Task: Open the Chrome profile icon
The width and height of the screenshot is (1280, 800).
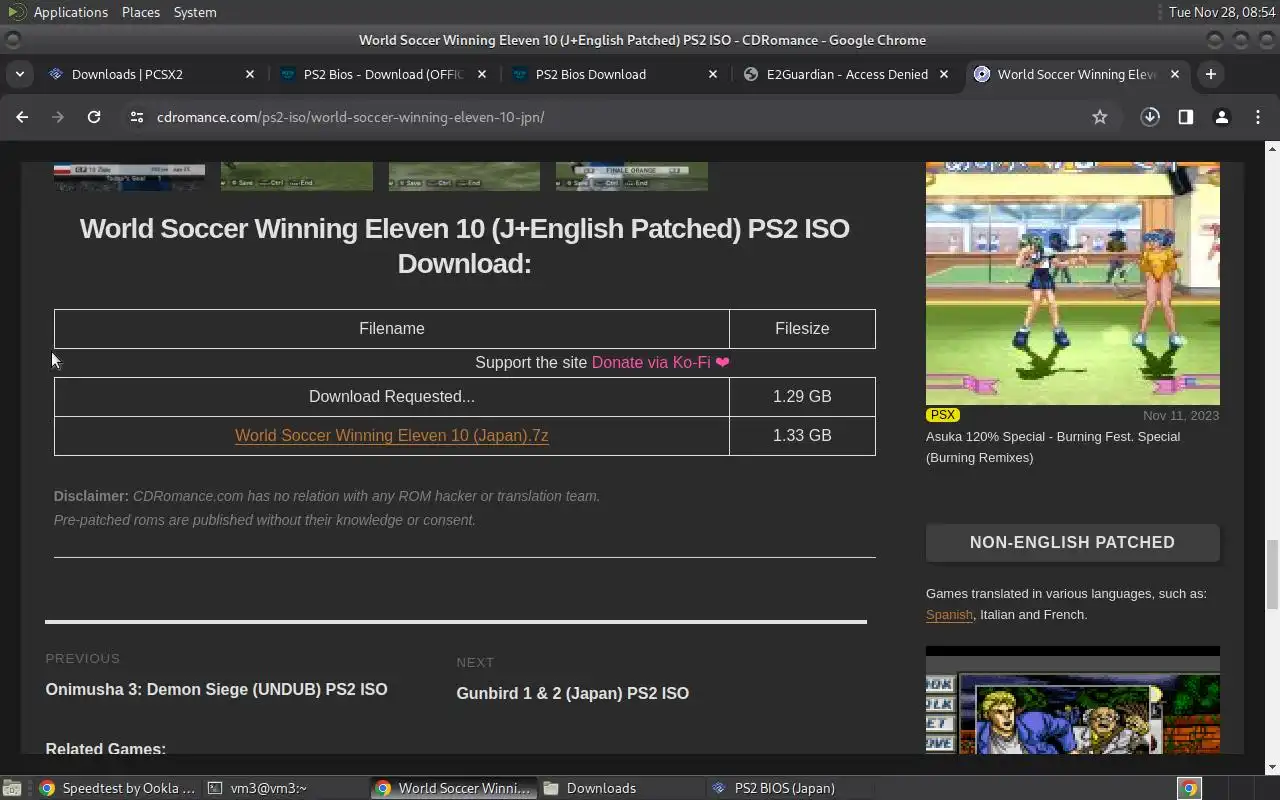Action: (x=1221, y=117)
